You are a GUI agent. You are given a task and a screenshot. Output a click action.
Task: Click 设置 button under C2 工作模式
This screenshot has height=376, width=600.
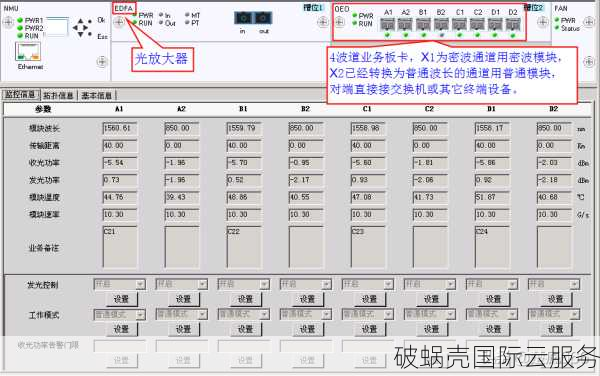tap(431, 329)
